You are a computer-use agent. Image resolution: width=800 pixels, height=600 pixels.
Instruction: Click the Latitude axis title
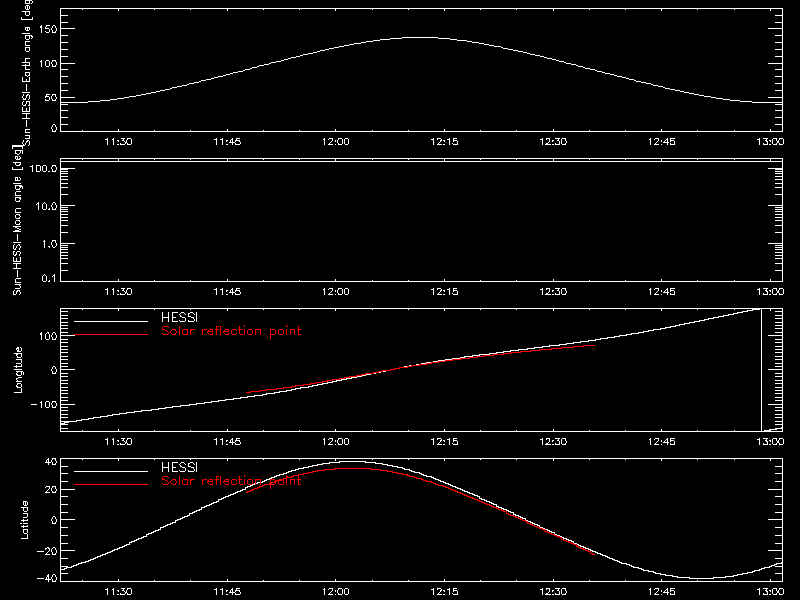click(24, 520)
